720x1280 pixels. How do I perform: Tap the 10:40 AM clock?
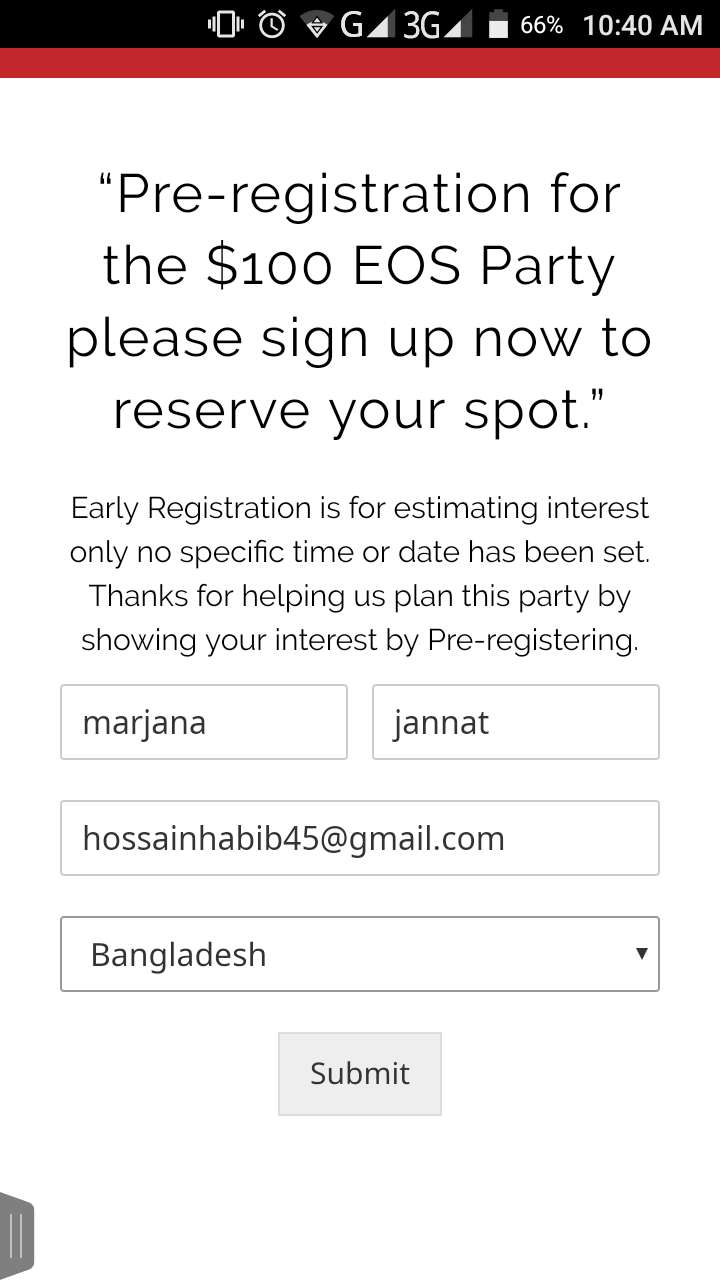[x=642, y=24]
